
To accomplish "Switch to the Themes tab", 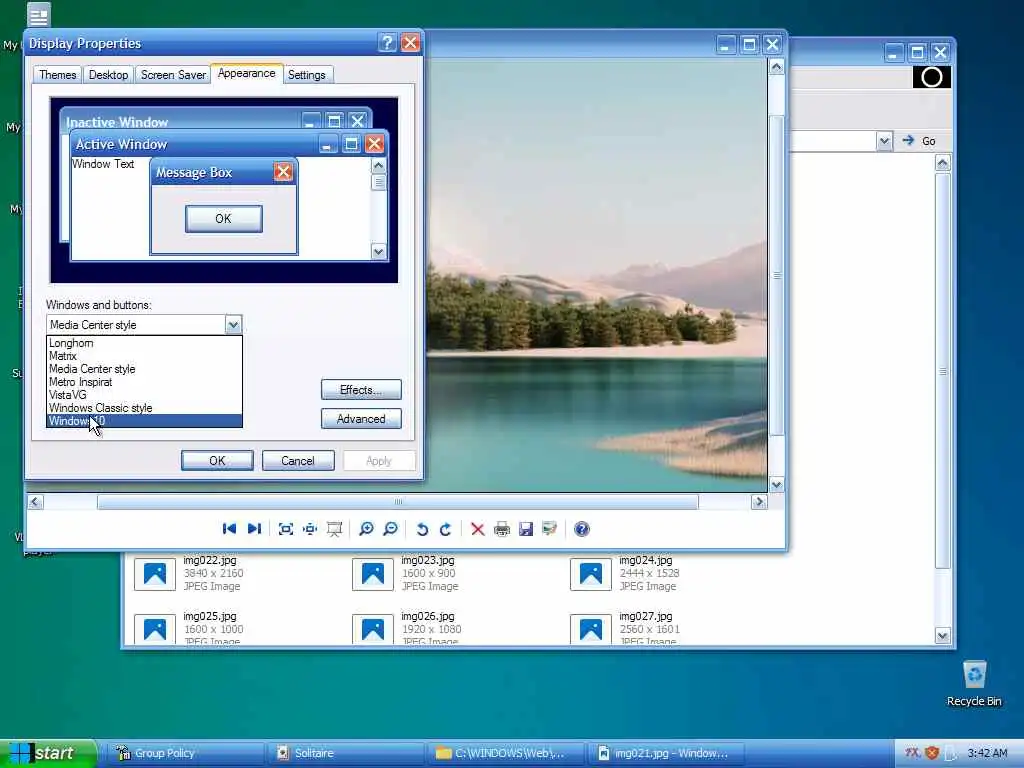I will (57, 74).
